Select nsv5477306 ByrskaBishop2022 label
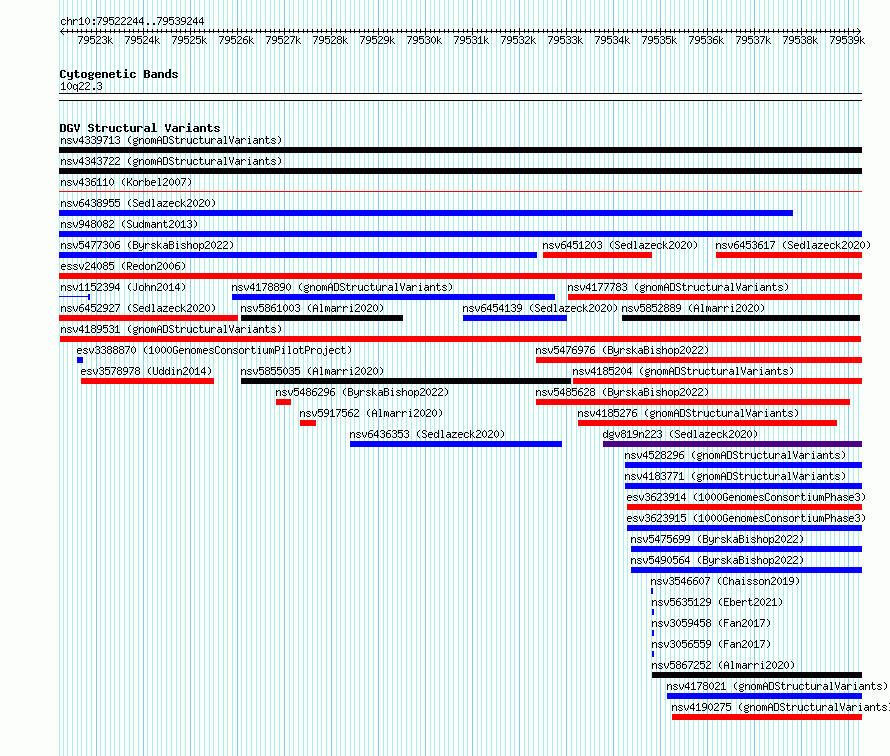This screenshot has height=756, width=890. point(147,245)
